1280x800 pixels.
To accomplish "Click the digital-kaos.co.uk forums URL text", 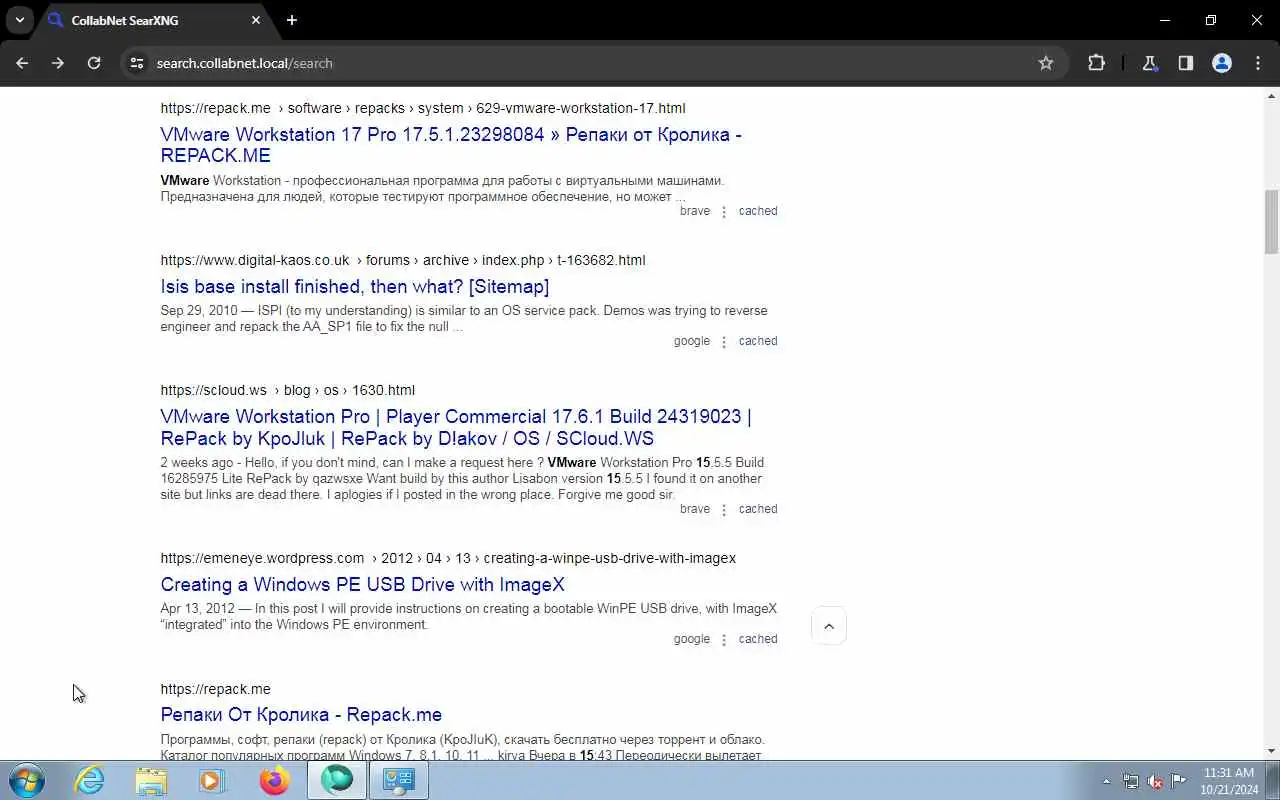I will pyautogui.click(x=403, y=260).
